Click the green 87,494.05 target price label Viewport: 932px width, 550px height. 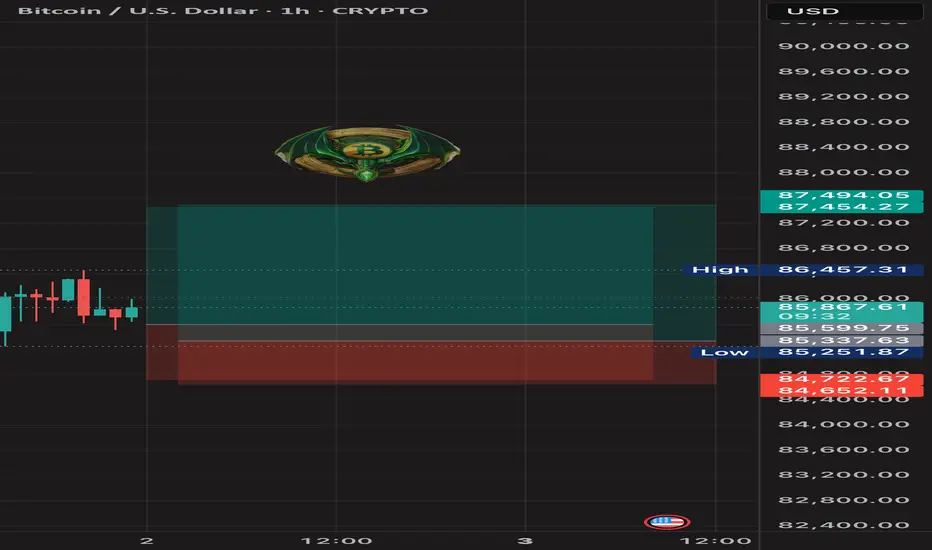pyautogui.click(x=842, y=196)
